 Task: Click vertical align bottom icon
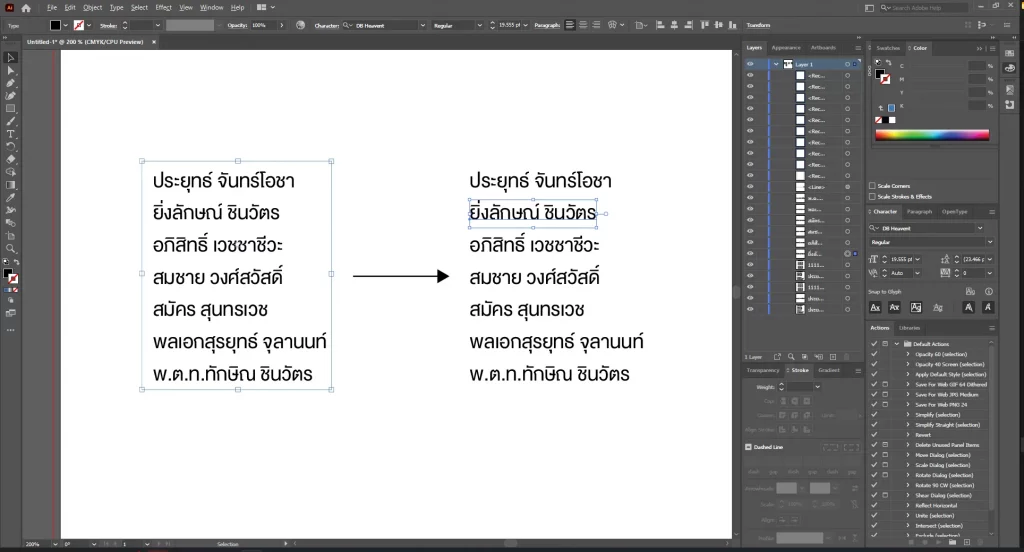click(733, 25)
